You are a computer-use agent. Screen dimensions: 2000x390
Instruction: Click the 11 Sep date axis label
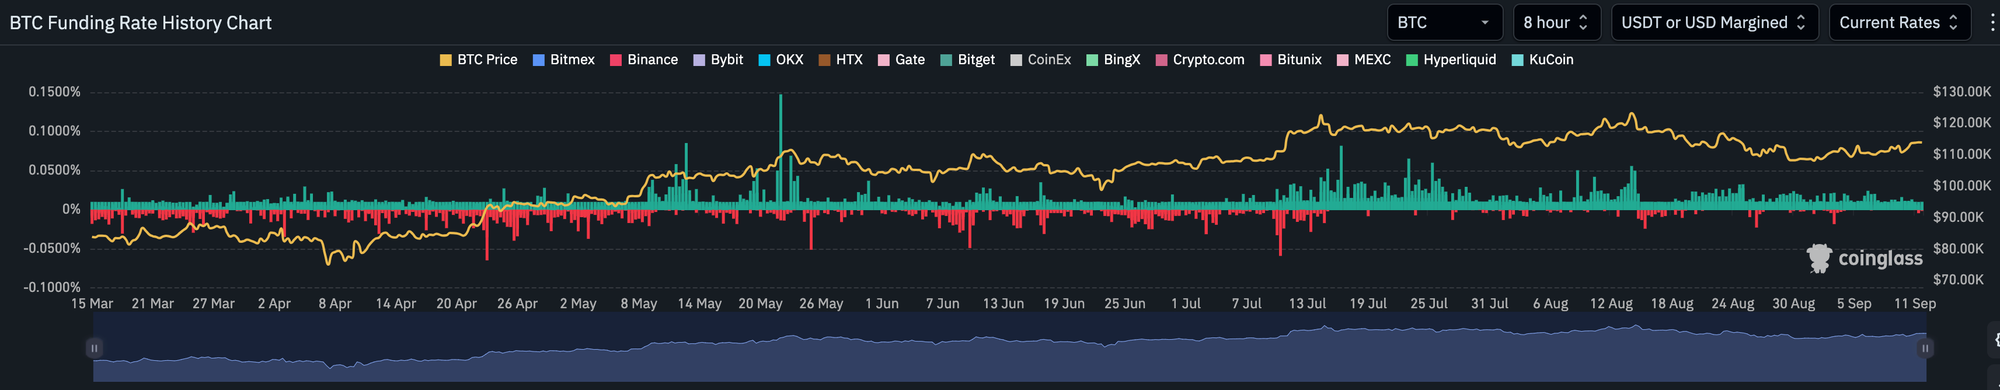click(1915, 303)
